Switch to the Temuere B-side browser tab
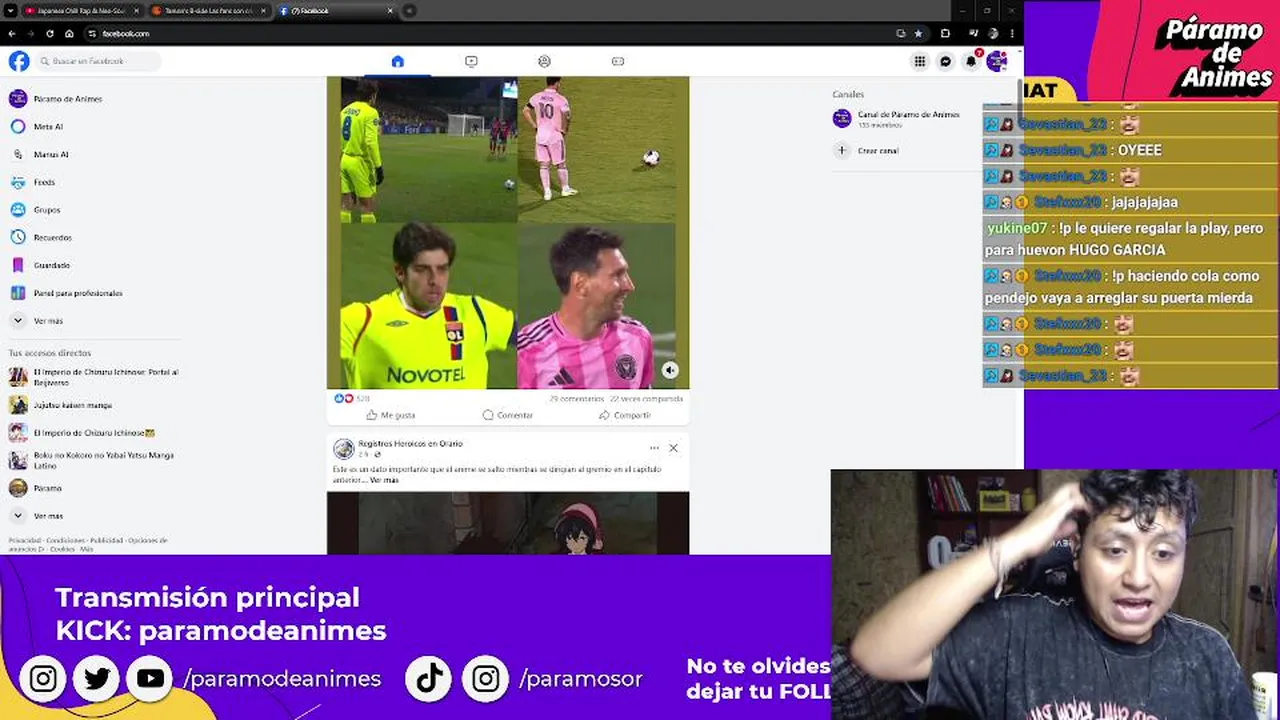Viewport: 1280px width, 720px height. (x=209, y=10)
